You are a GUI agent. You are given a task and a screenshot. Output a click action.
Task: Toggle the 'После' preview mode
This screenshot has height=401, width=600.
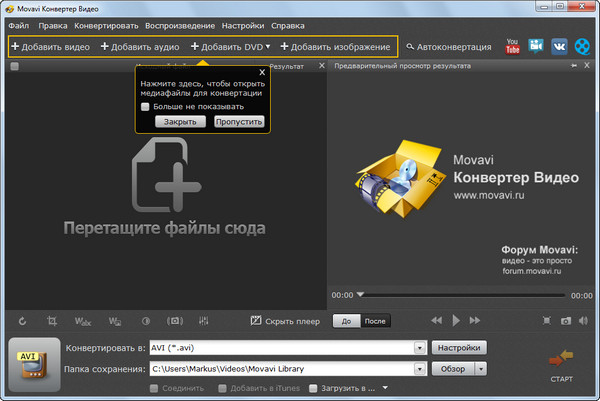376,321
